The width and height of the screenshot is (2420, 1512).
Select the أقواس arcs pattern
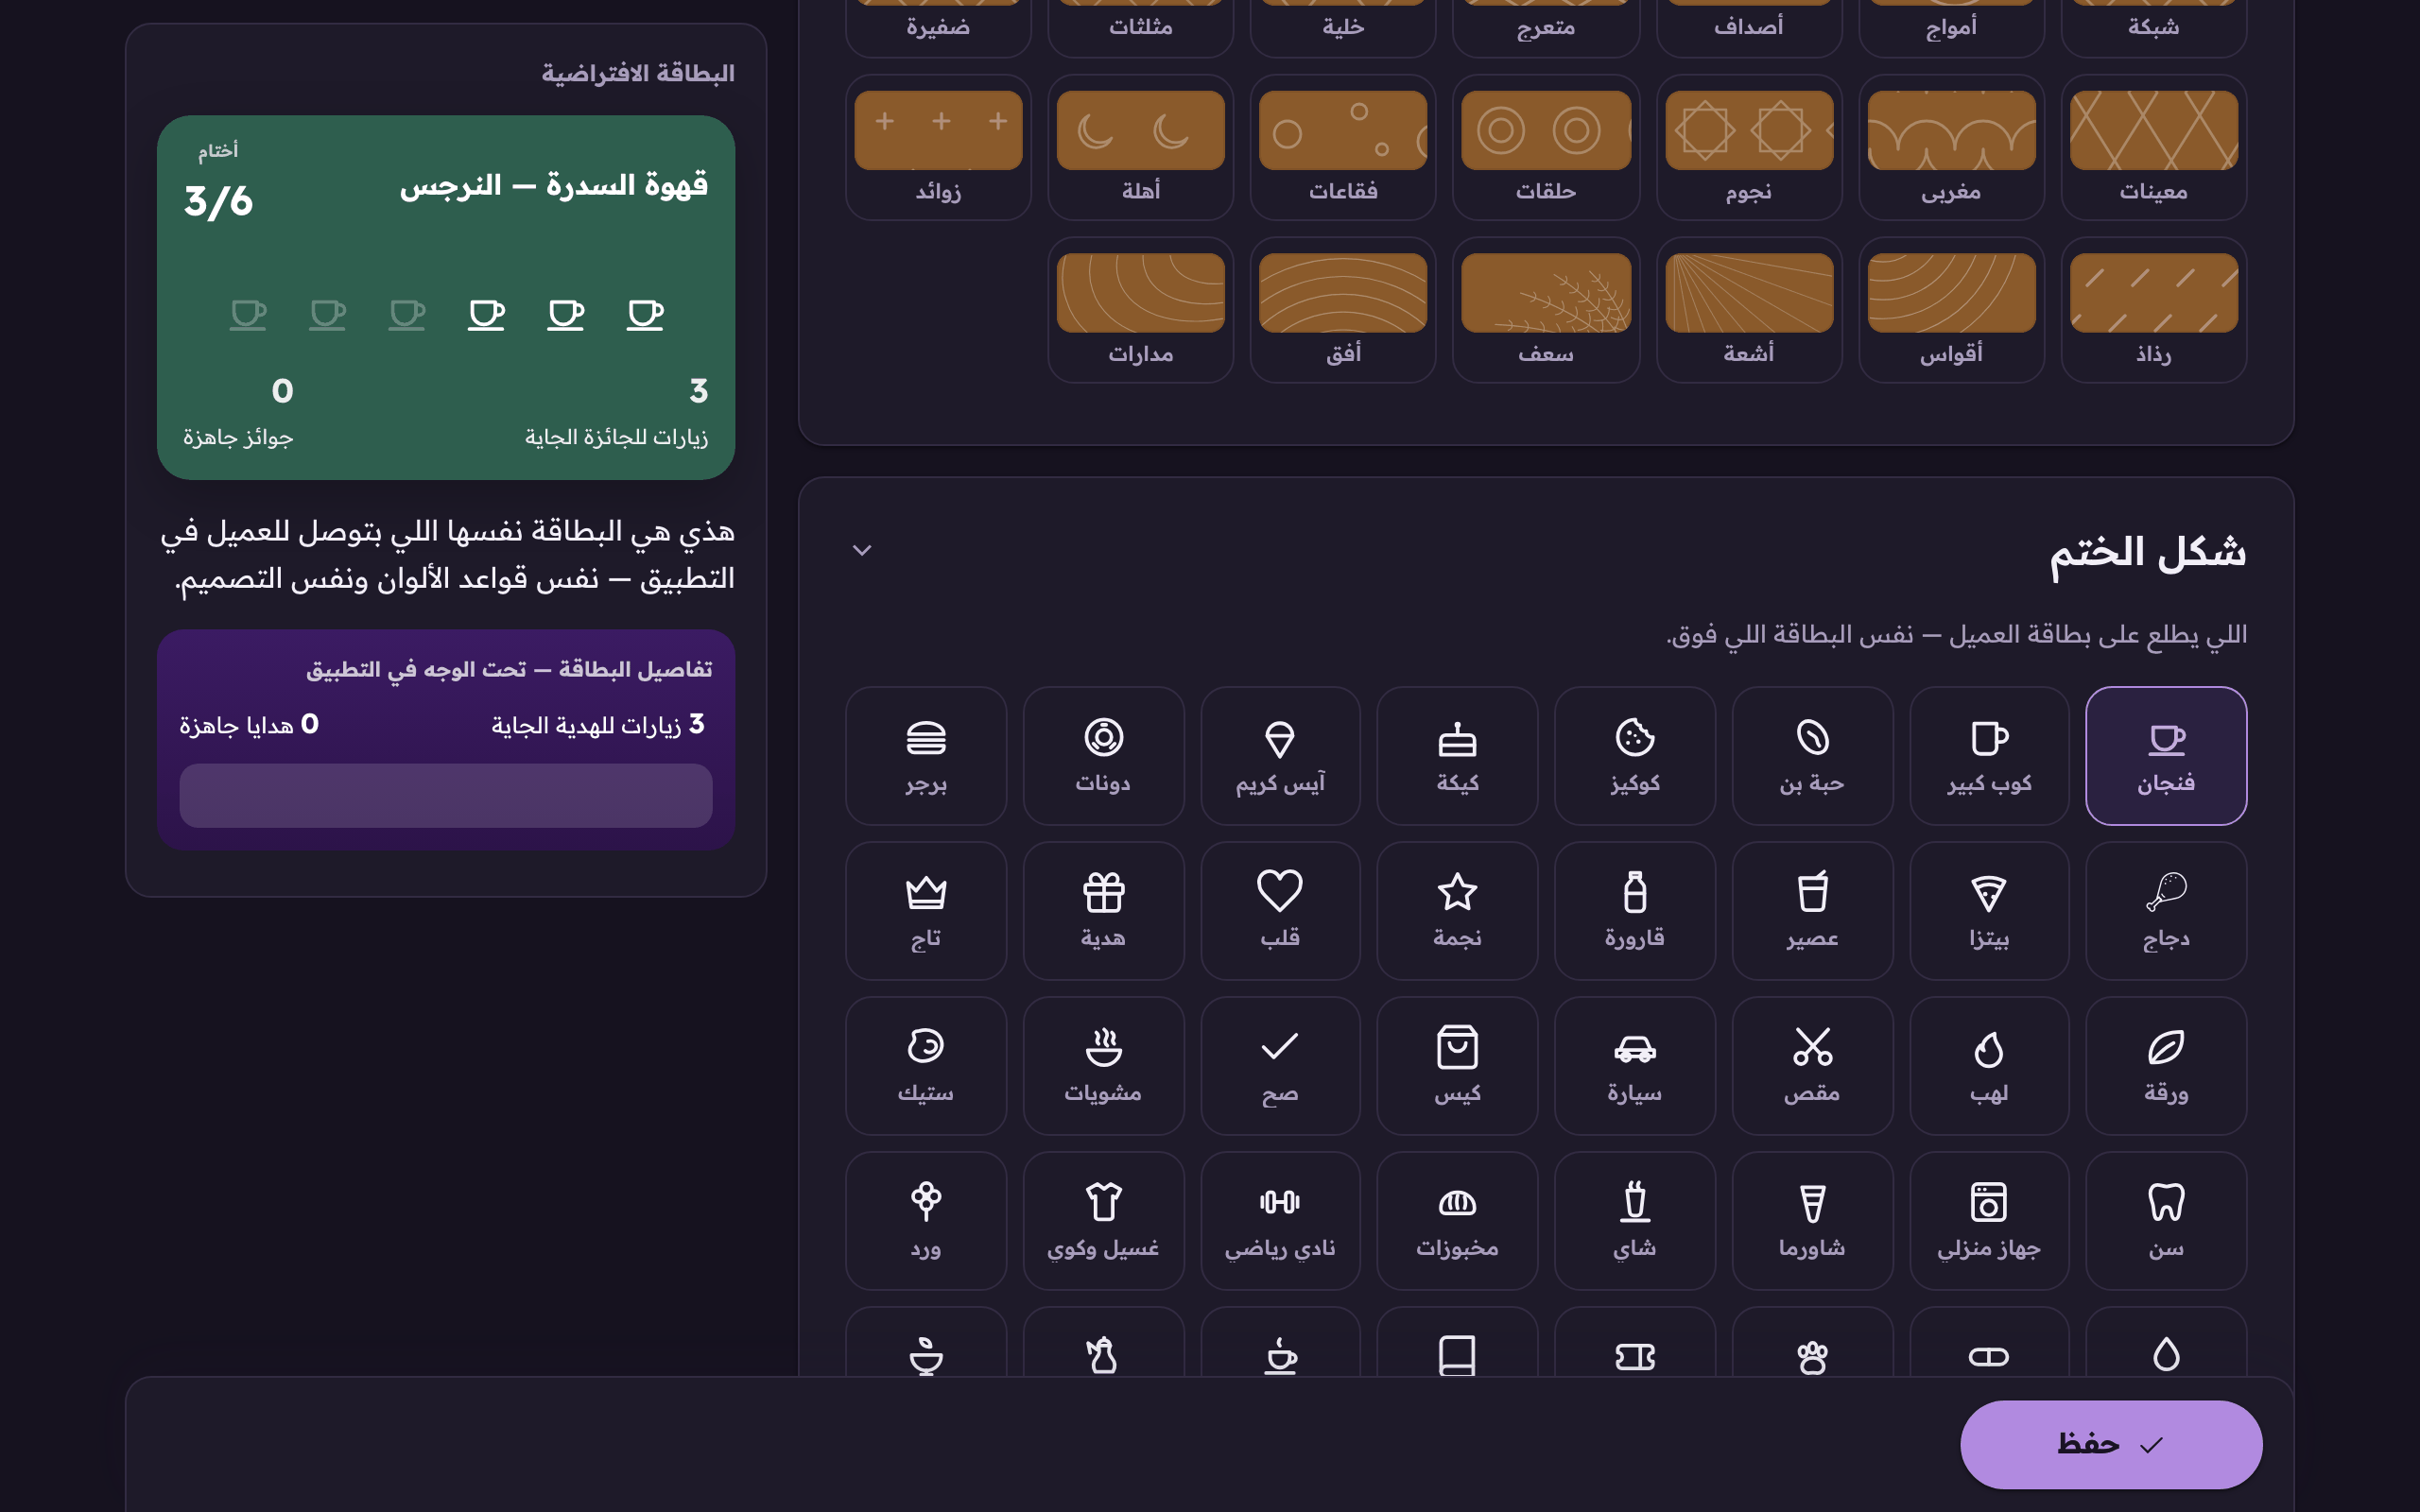(x=1951, y=310)
